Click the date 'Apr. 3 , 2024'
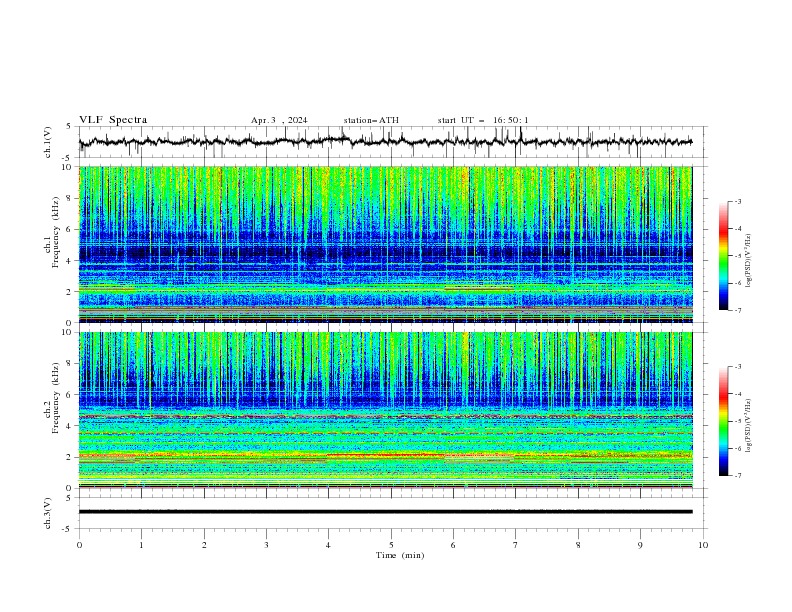 click(279, 120)
